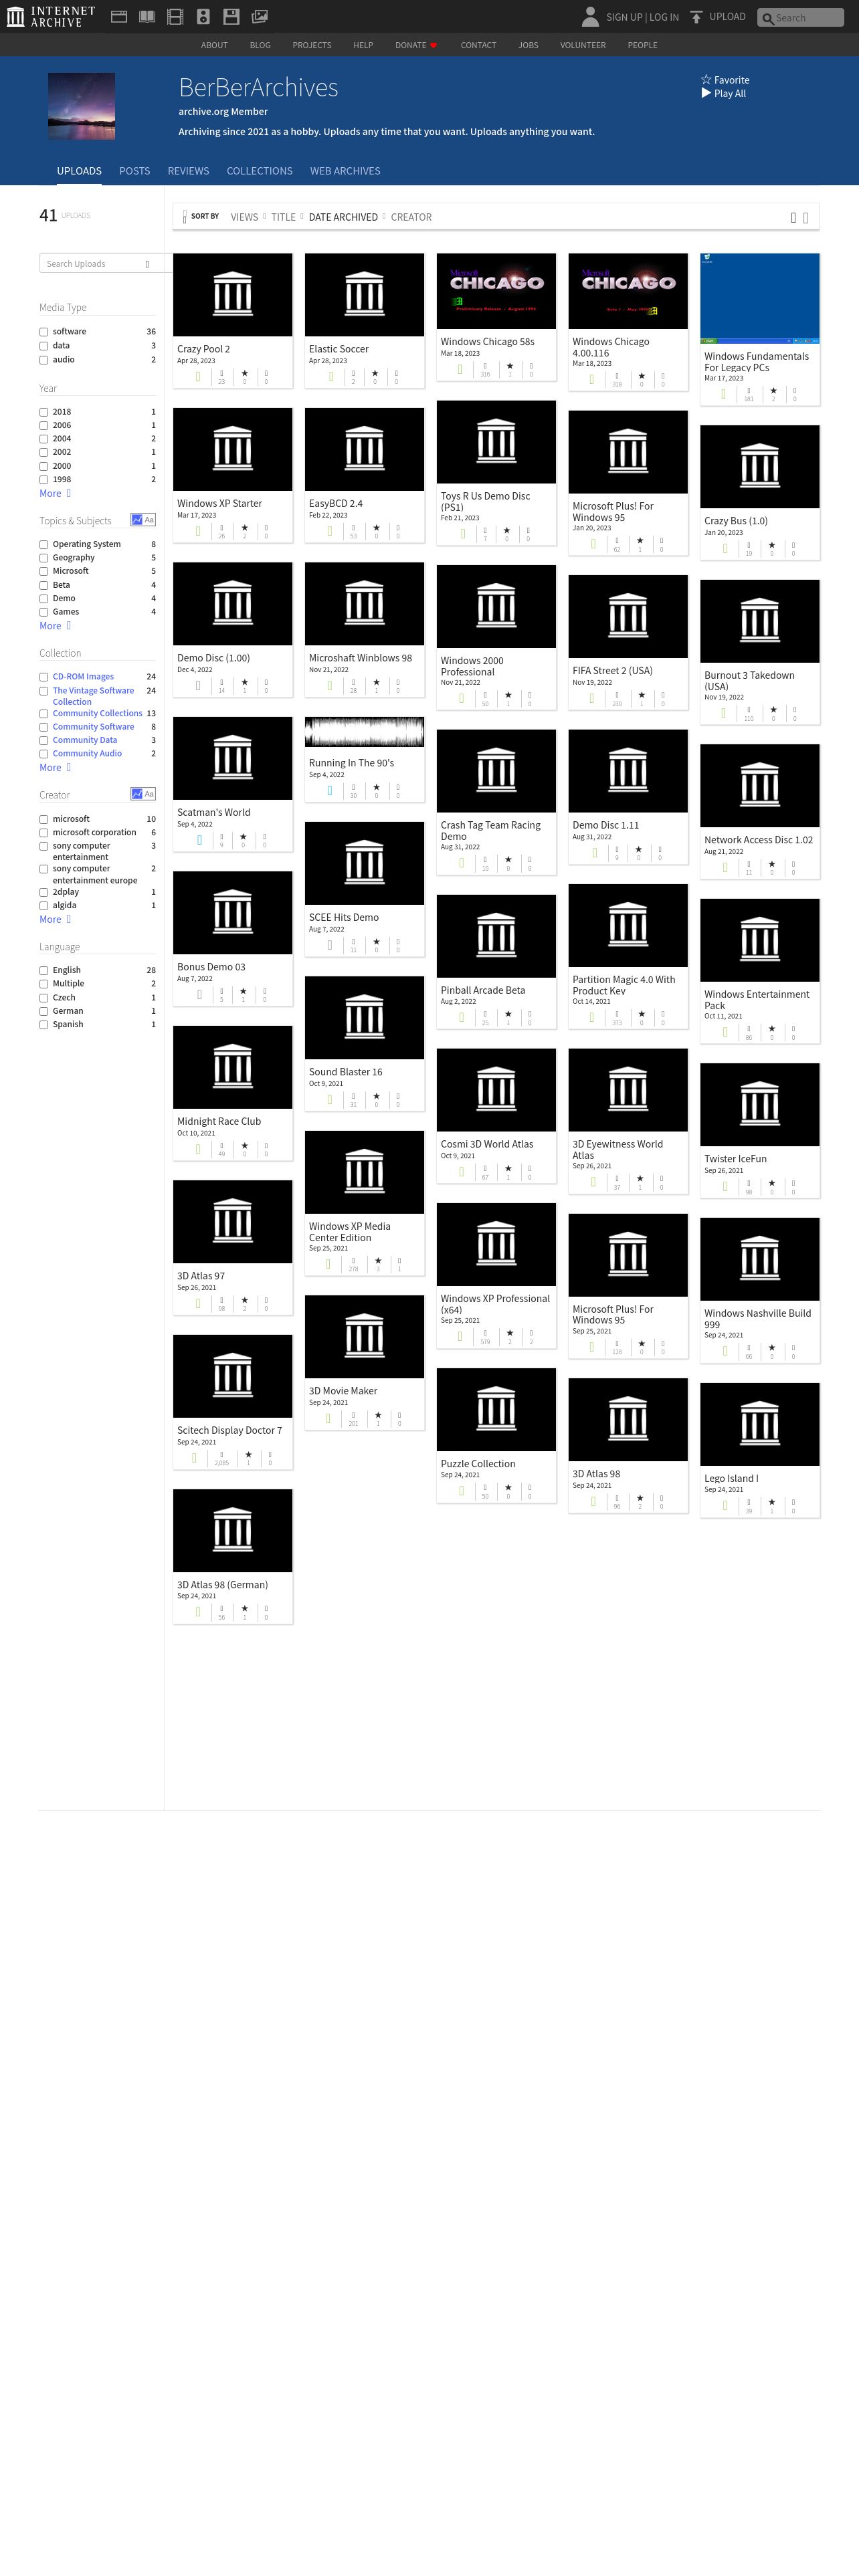Check the Operating System topic filter
This screenshot has width=859, height=2576.
point(44,545)
